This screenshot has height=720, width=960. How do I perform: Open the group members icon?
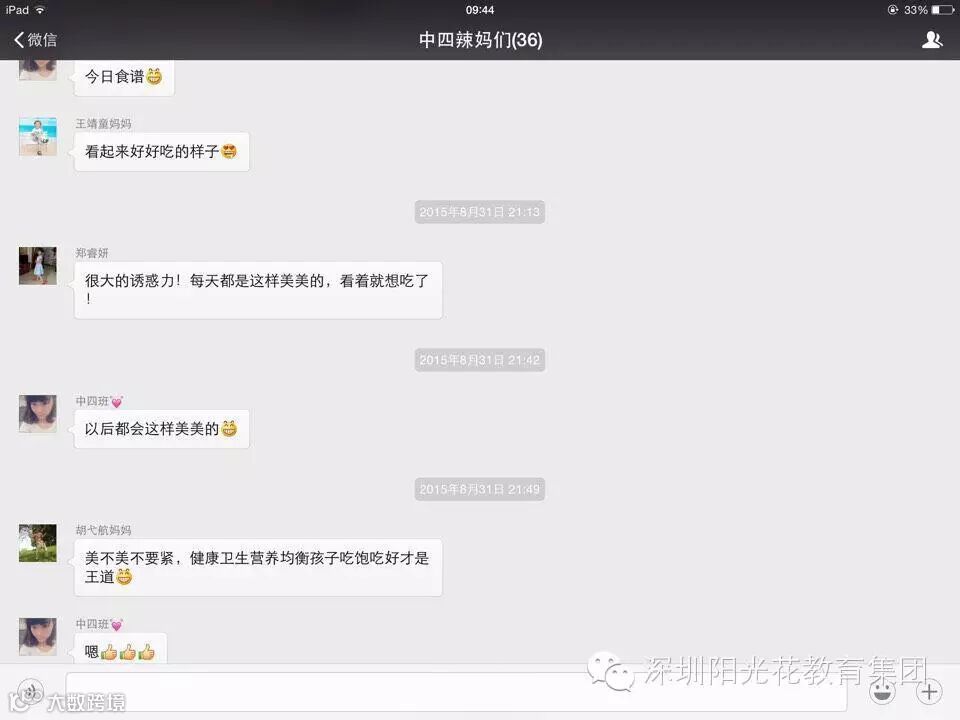click(x=932, y=40)
